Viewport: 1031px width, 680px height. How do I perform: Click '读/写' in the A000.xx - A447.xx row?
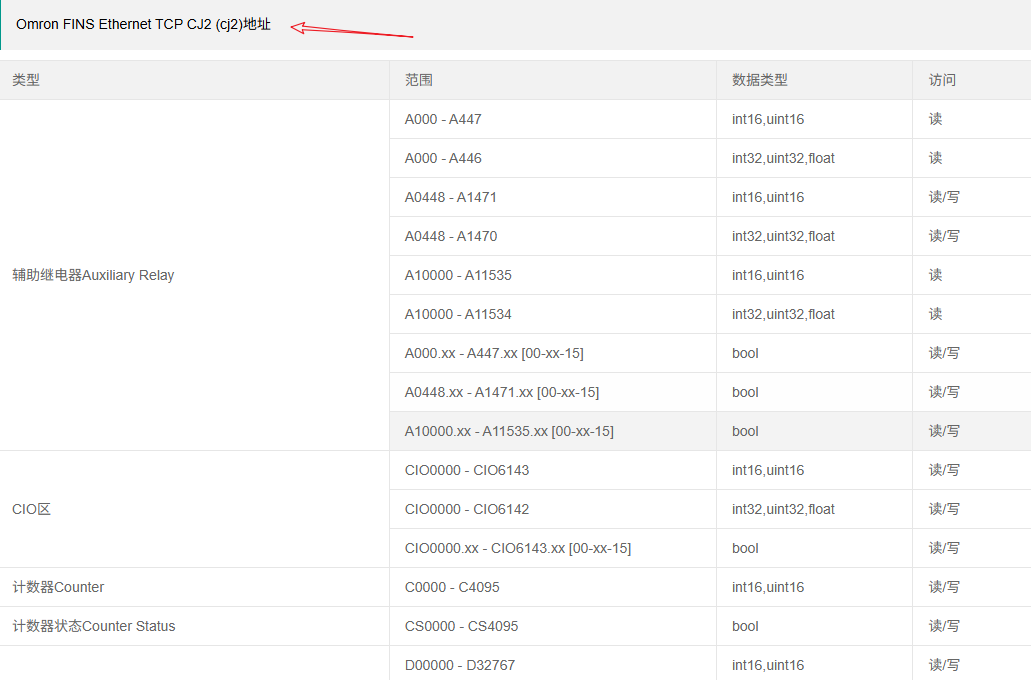[944, 353]
